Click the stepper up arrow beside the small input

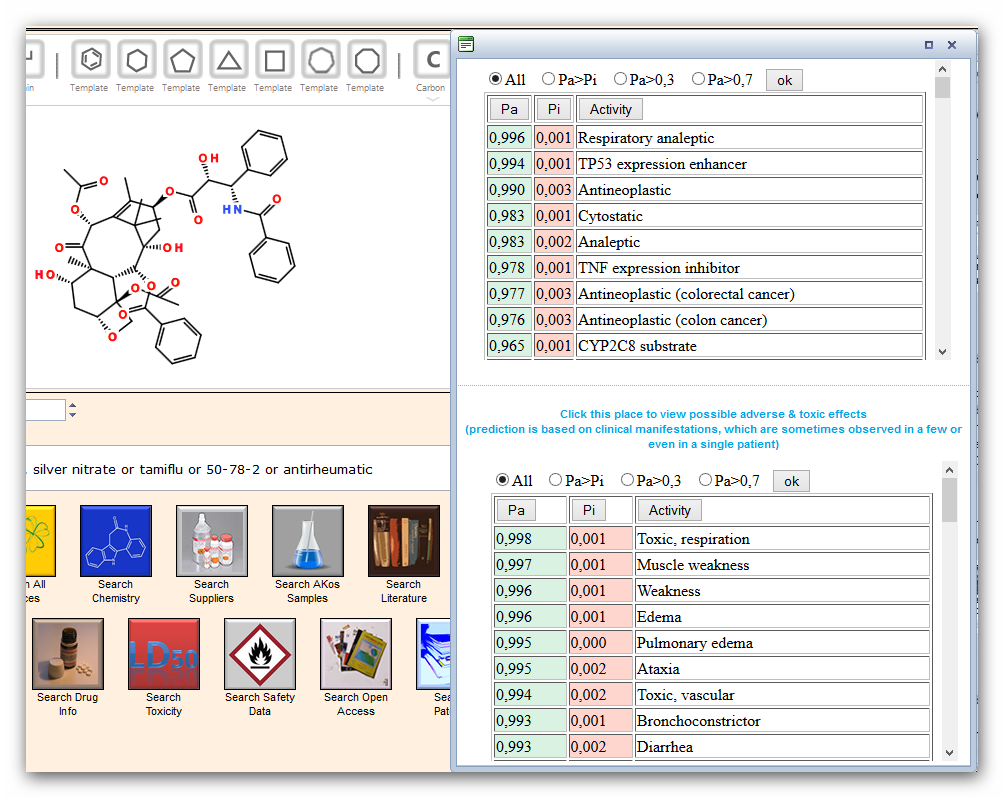[x=72, y=405]
